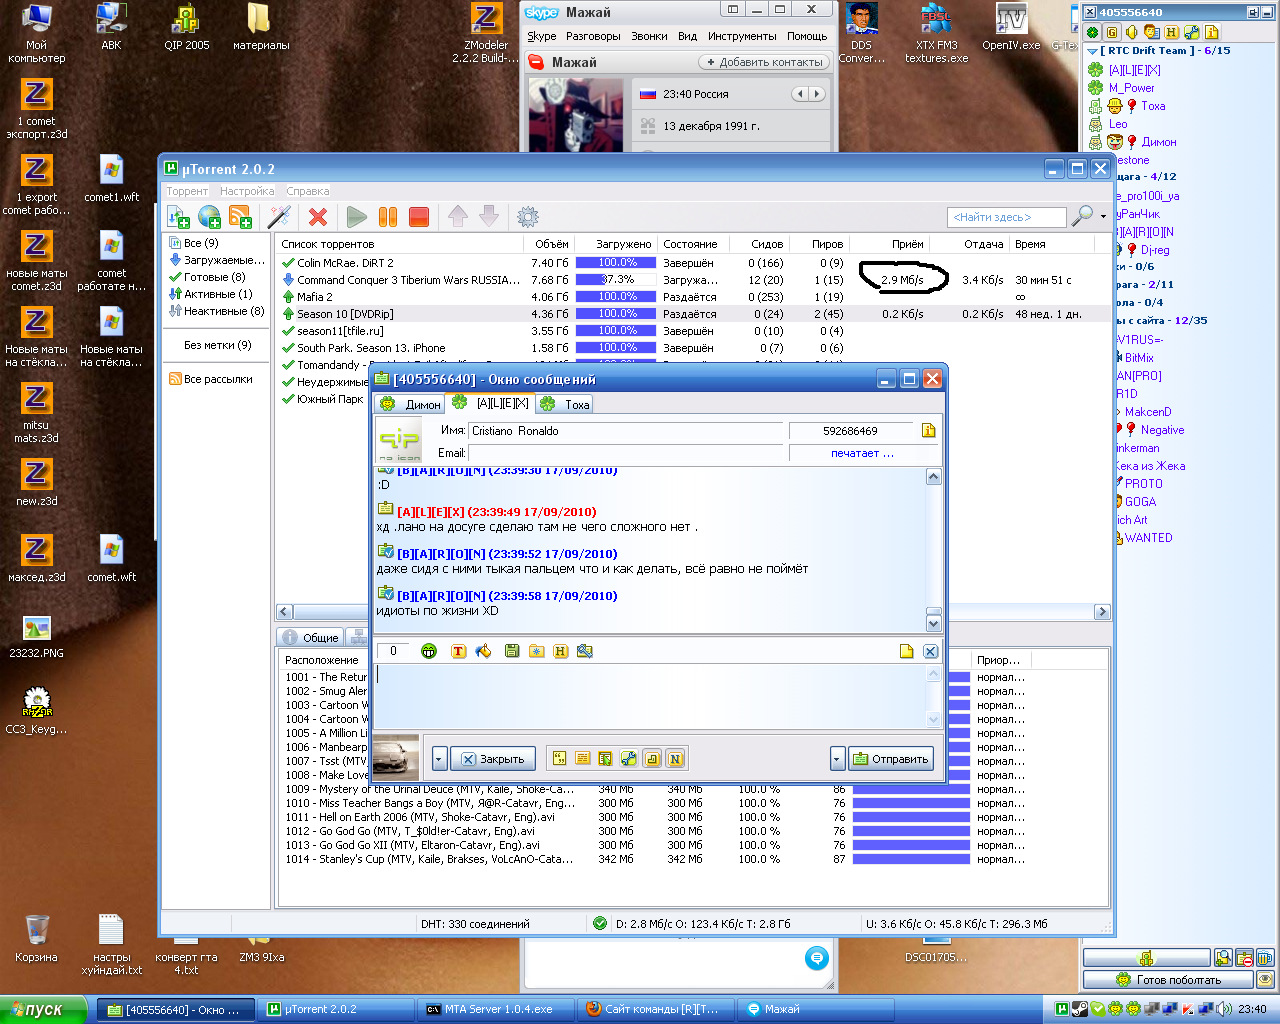Select the 'Неактивные (8)' category in sidebar
Screen dimensions: 1280x1024
(x=223, y=311)
